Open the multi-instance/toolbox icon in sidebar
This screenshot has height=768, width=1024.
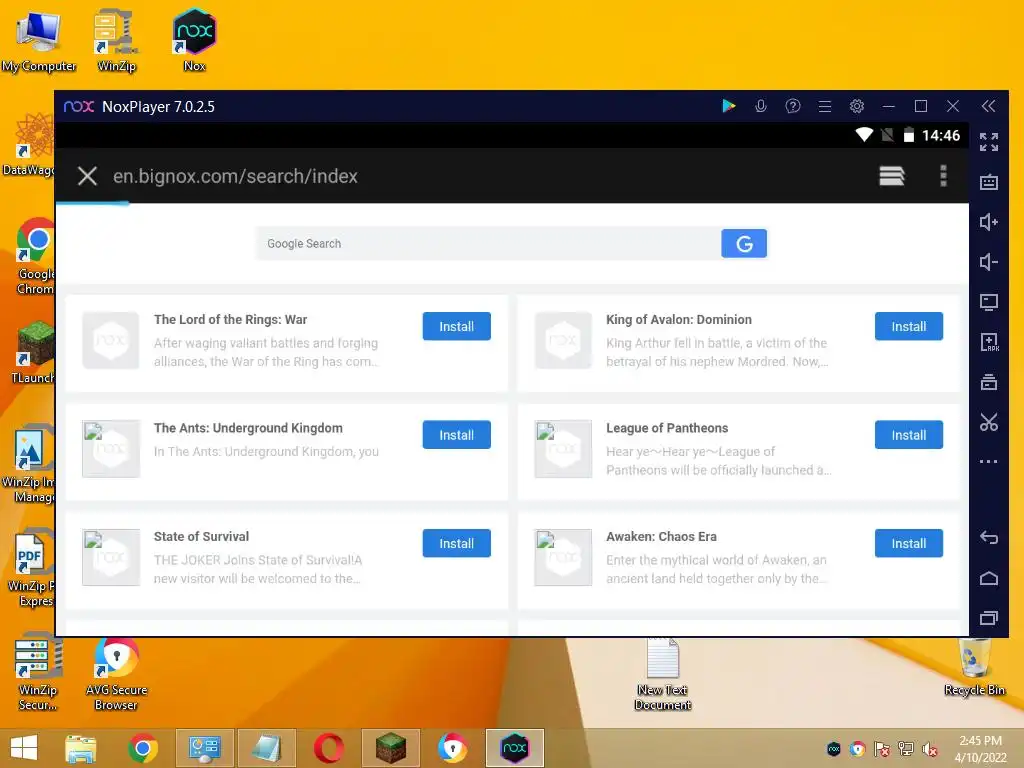point(989,382)
